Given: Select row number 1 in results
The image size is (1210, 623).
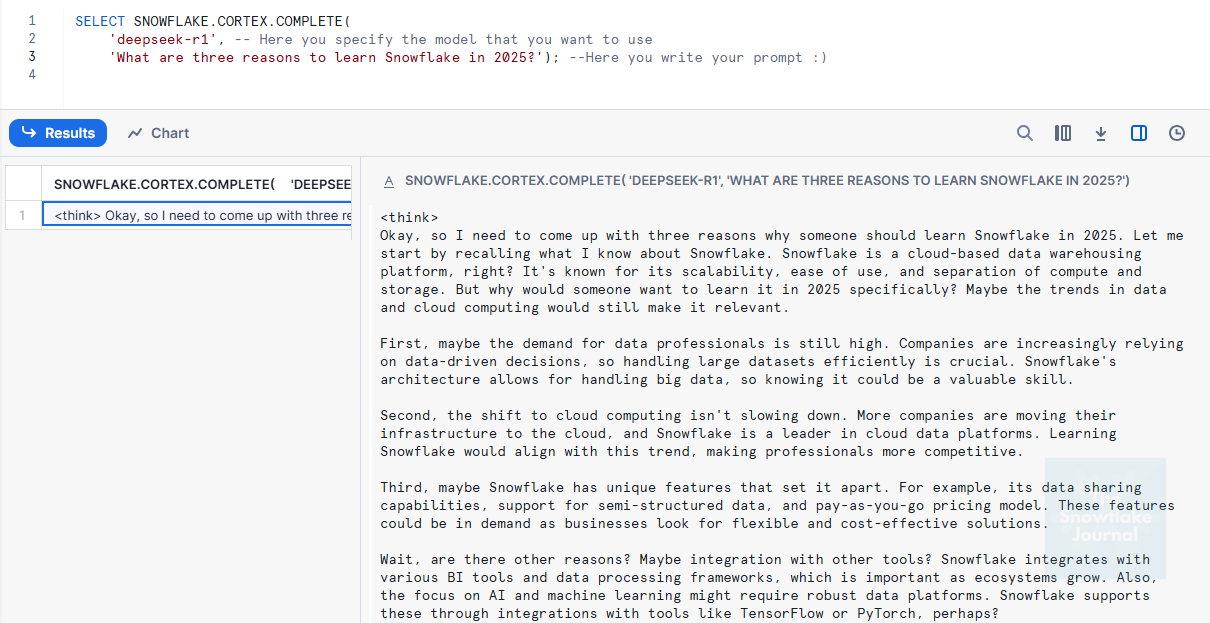Looking at the screenshot, I should pos(23,215).
